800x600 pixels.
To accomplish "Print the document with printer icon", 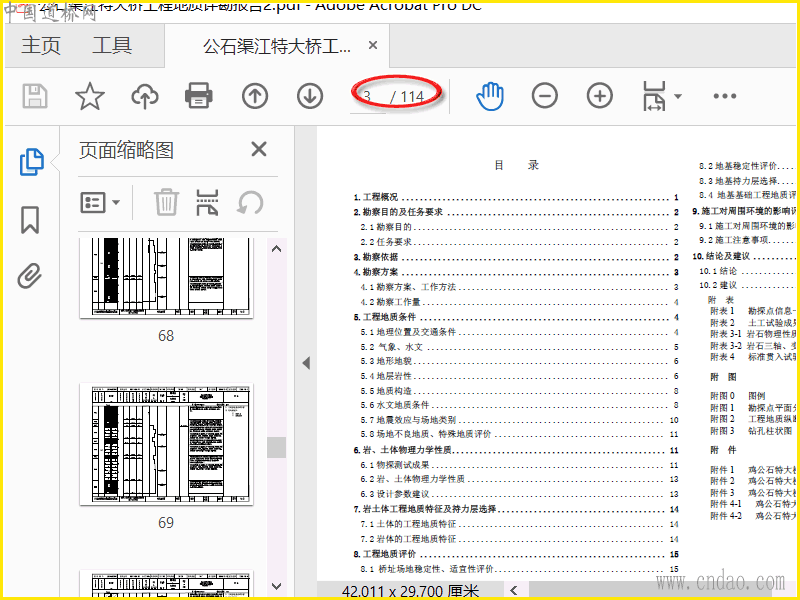I will tap(199, 95).
